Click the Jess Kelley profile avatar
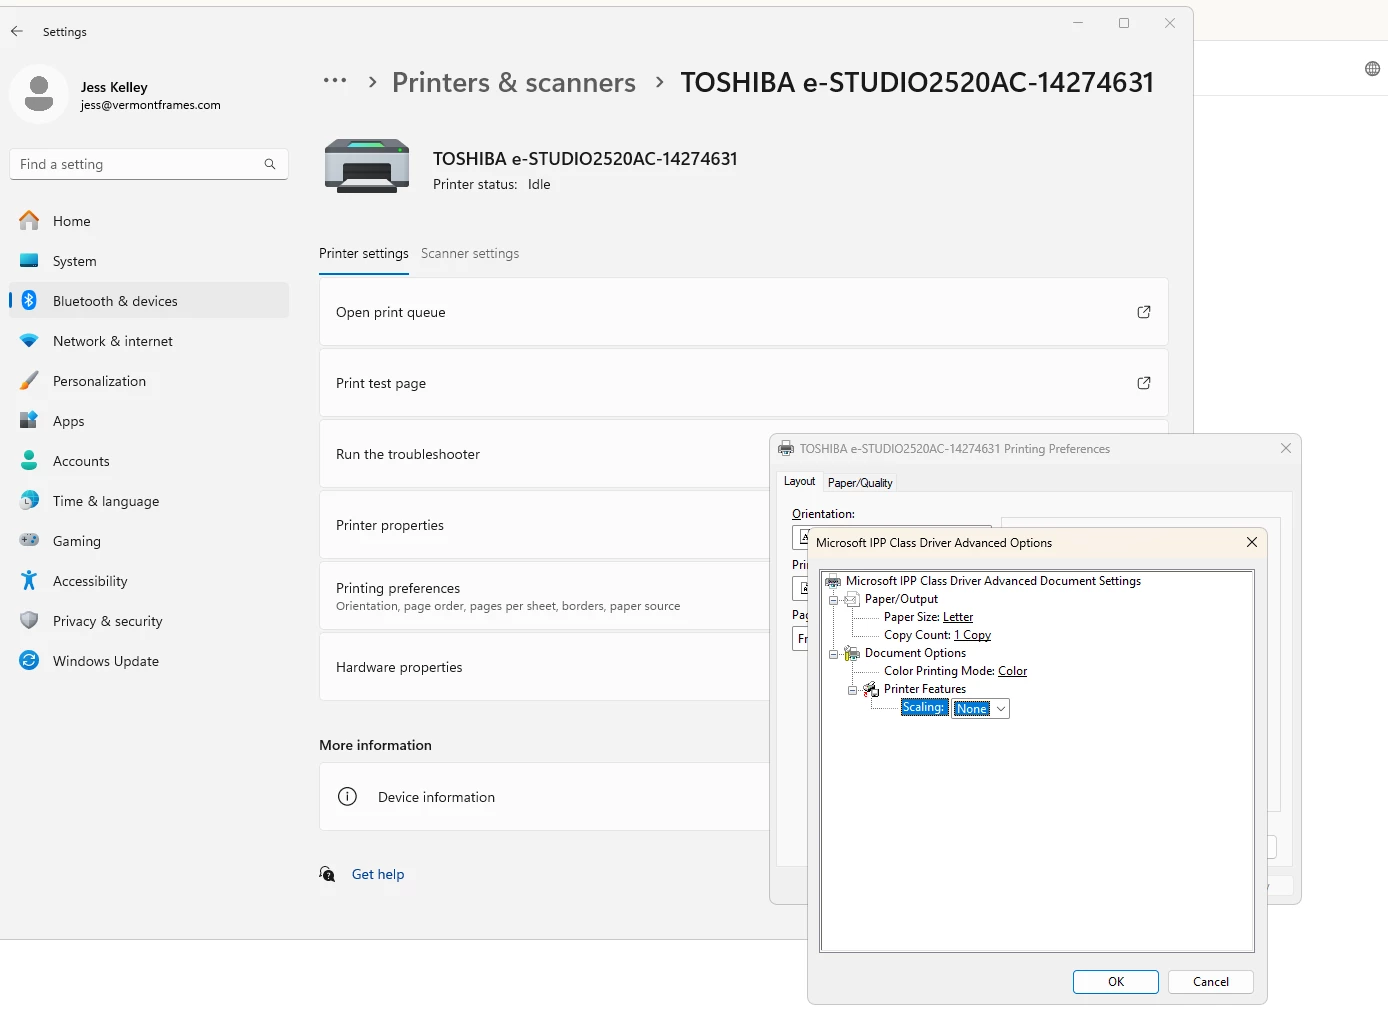This screenshot has height=1023, width=1388. coord(39,95)
